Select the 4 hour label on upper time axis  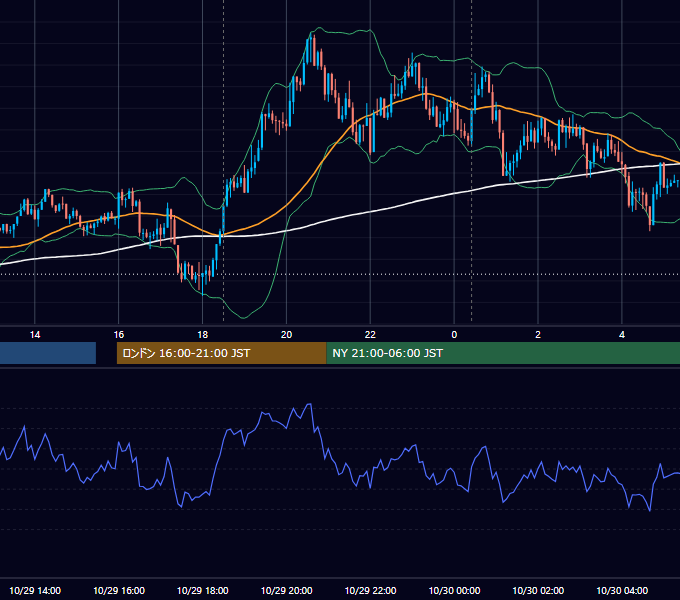pos(622,335)
